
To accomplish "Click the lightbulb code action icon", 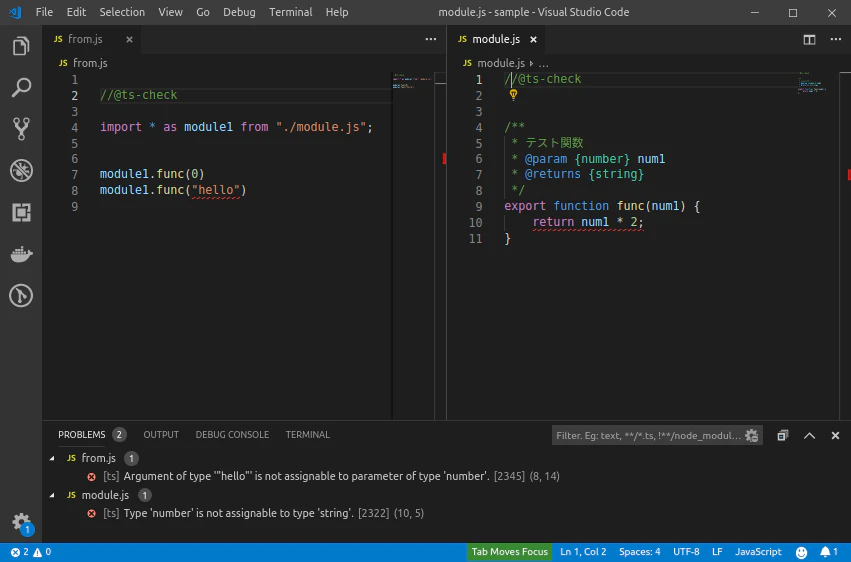I will pos(513,95).
